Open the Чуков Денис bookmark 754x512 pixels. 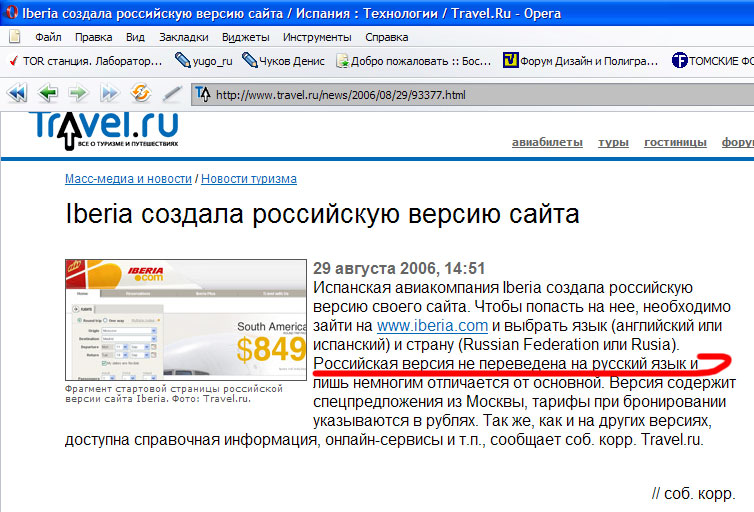tap(283, 61)
